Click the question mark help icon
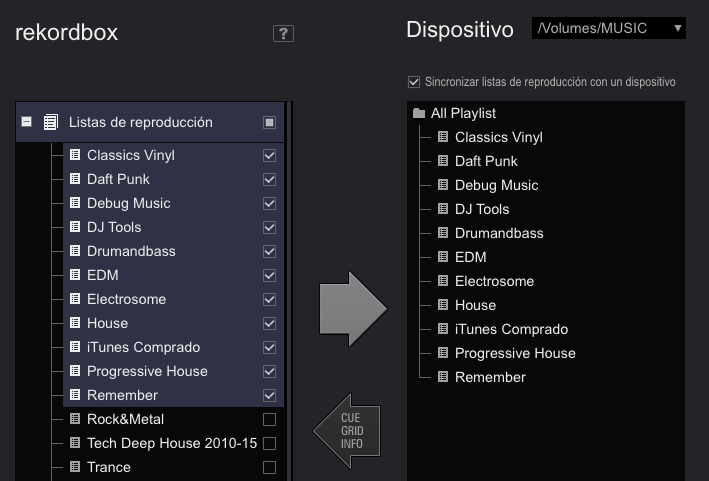The width and height of the screenshot is (709, 481). click(x=283, y=34)
